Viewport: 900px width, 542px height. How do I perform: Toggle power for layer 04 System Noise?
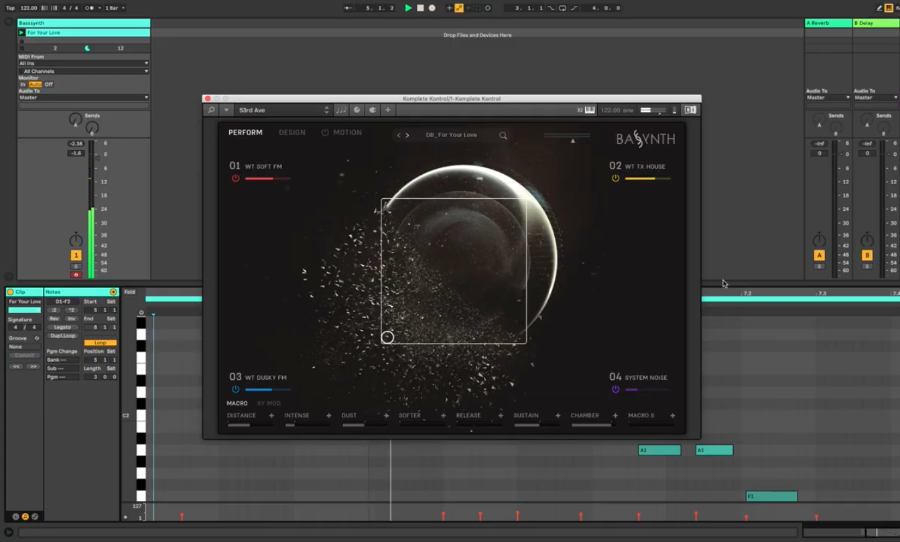pos(616,389)
